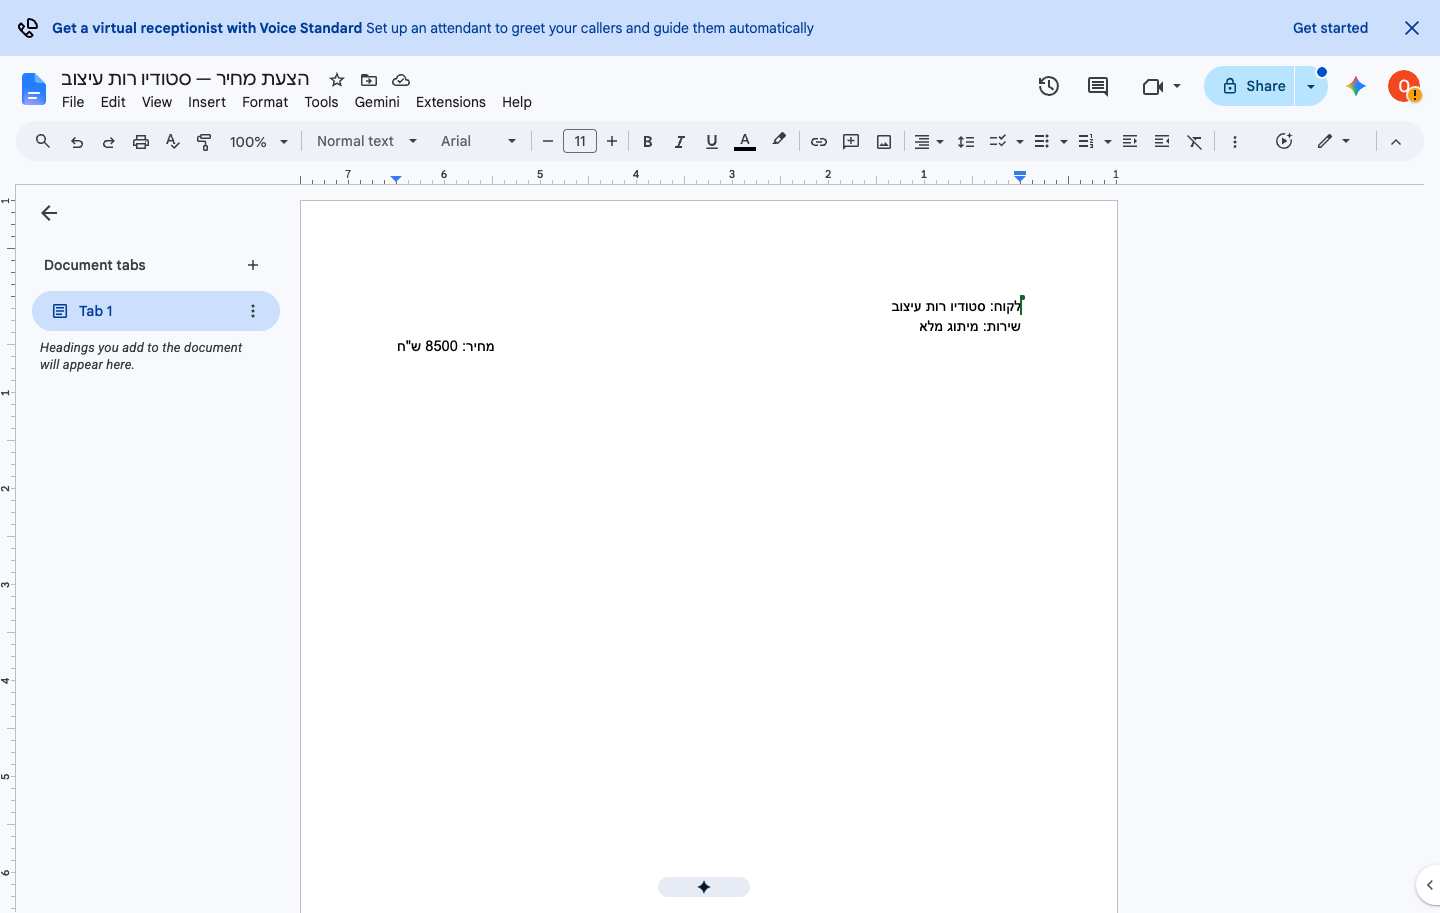Screen dimensions: 1440x913
Task: Increase the indent
Action: coord(1162,142)
